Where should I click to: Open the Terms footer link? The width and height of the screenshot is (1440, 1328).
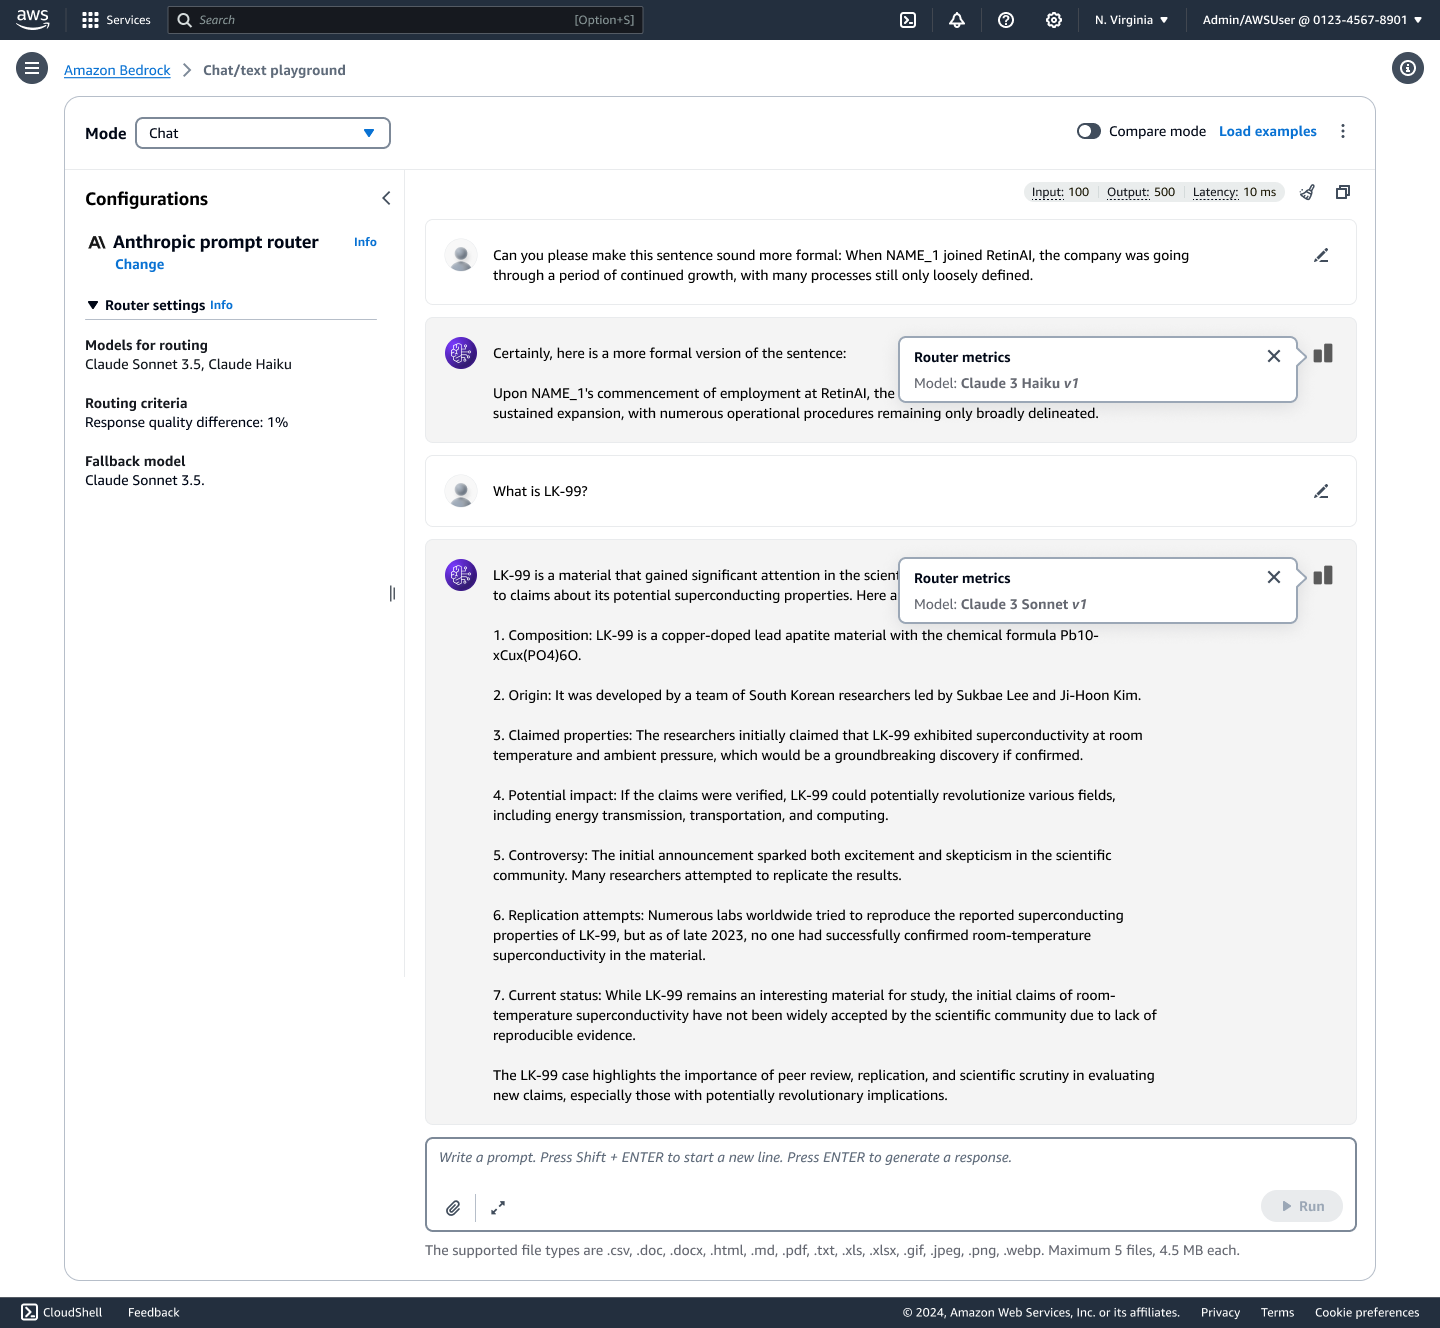[x=1277, y=1312]
